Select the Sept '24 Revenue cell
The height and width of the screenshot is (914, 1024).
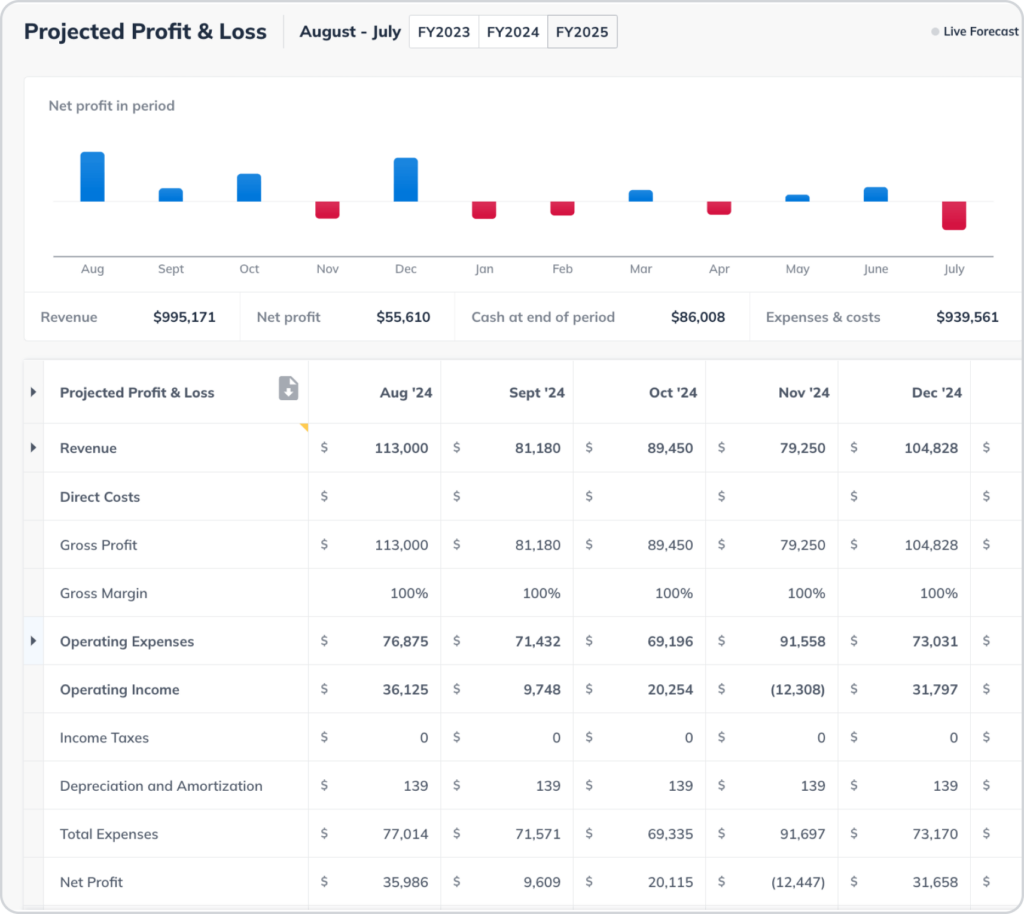tap(537, 448)
